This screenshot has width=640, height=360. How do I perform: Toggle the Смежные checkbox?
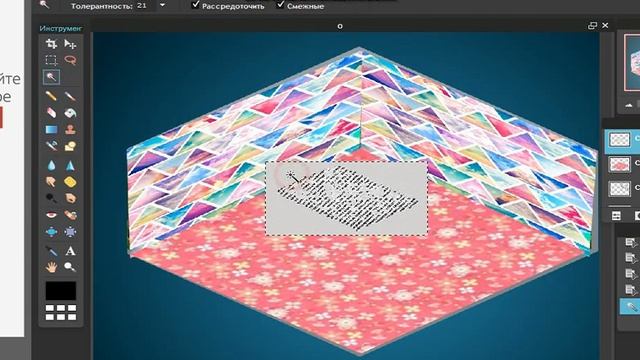(280, 4)
